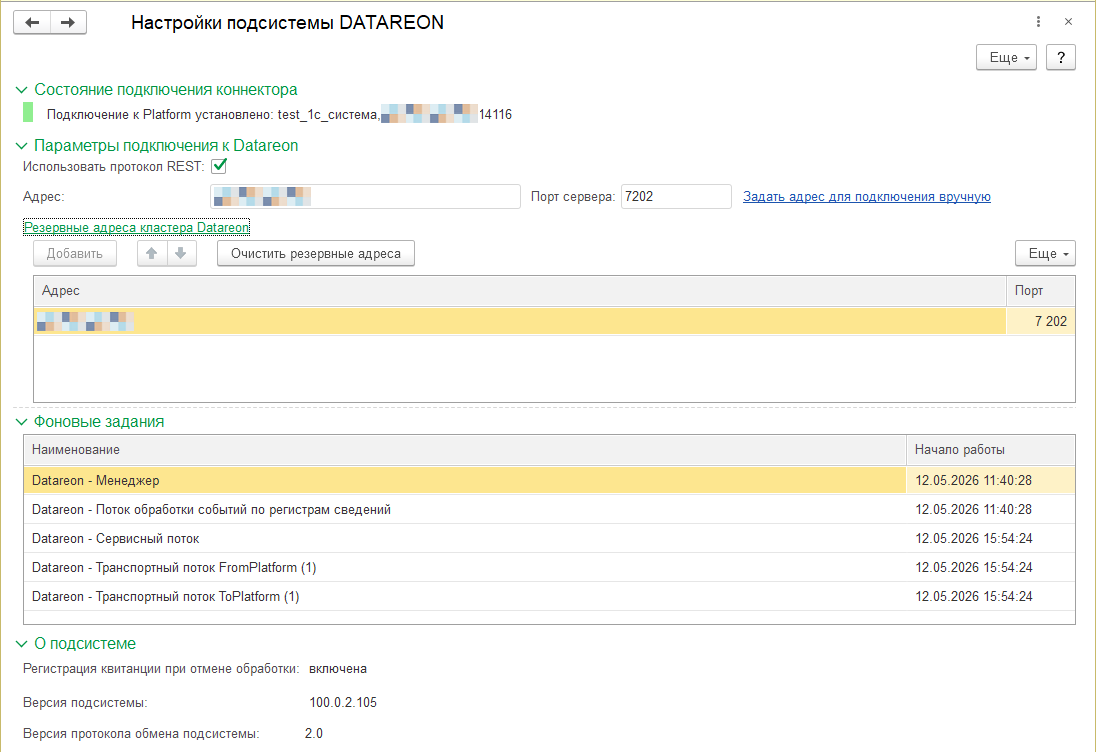This screenshot has width=1096, height=752.
Task: Go forward with the right arrow button
Action: point(68,22)
